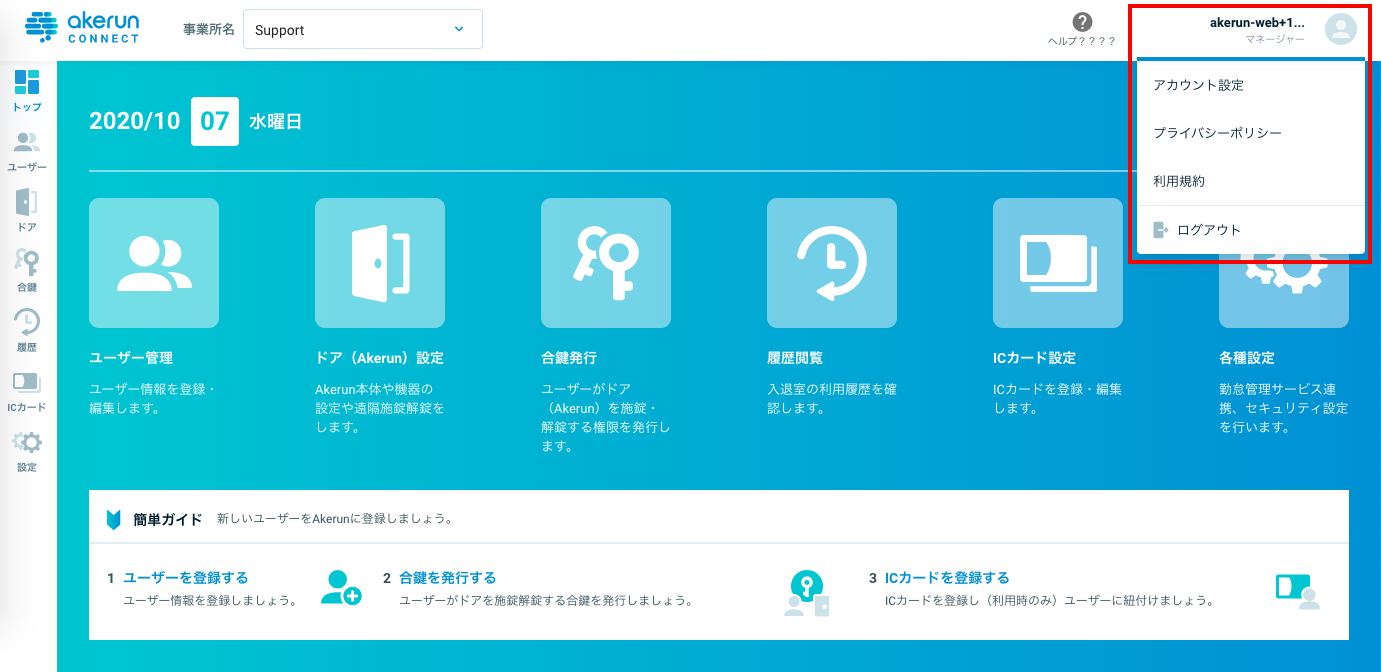Screen dimensions: 1381x672
Task: Open the ICカード設定 card tile icon
Action: pyautogui.click(x=1058, y=263)
